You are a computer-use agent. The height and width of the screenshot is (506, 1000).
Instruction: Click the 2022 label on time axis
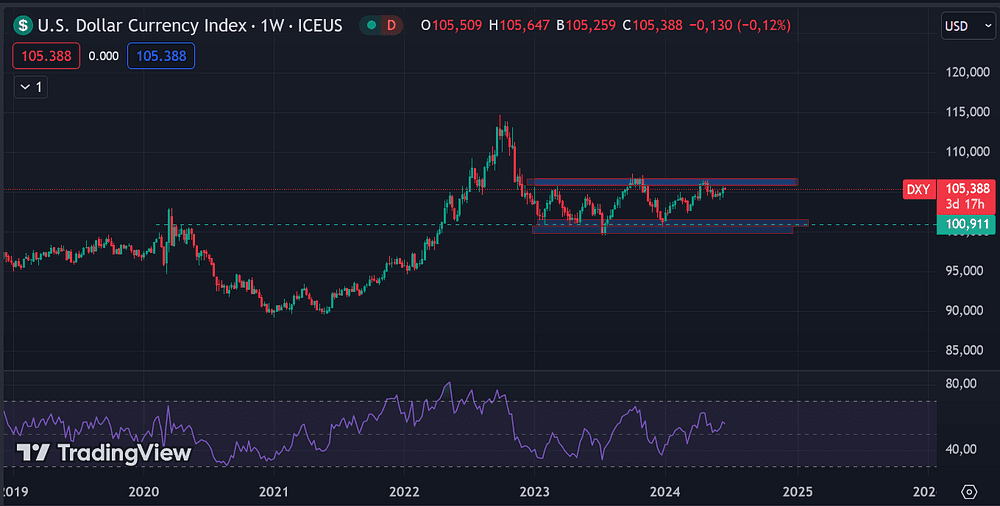point(404,492)
